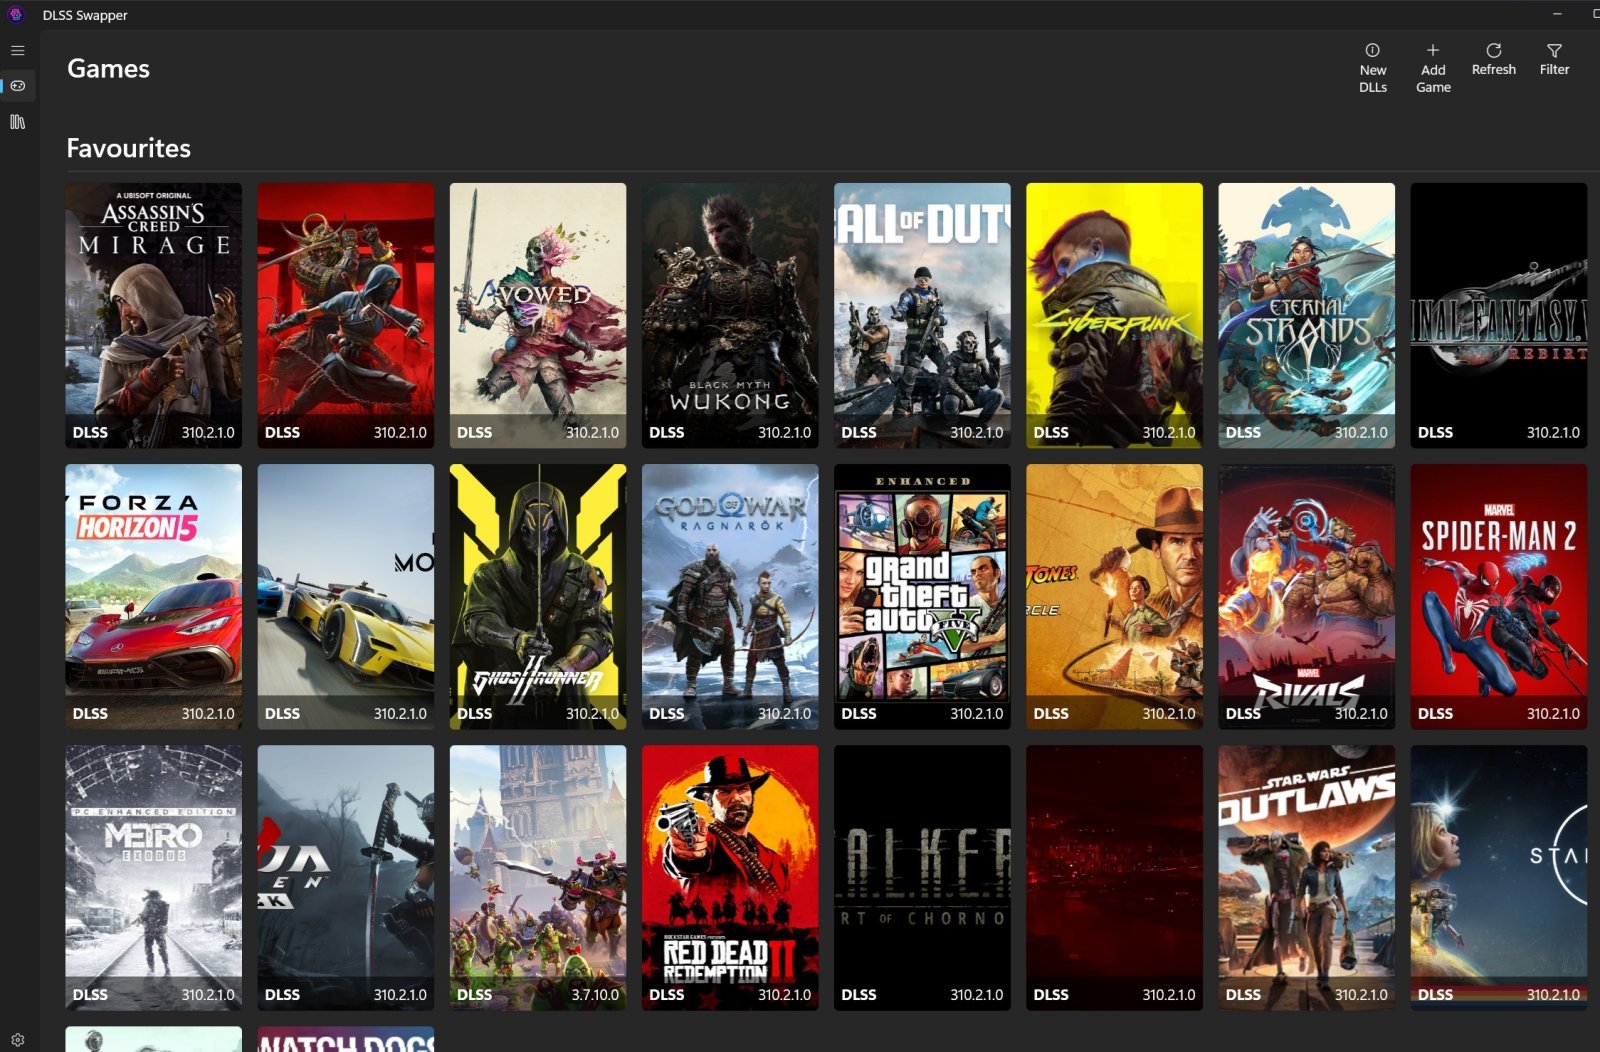
Task: Open Grand Theft Auto V Enhanced card
Action: click(x=922, y=596)
